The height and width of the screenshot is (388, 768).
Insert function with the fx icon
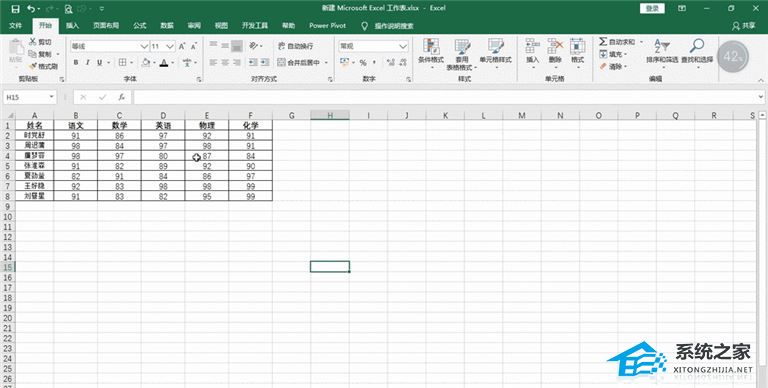pyautogui.click(x=121, y=97)
